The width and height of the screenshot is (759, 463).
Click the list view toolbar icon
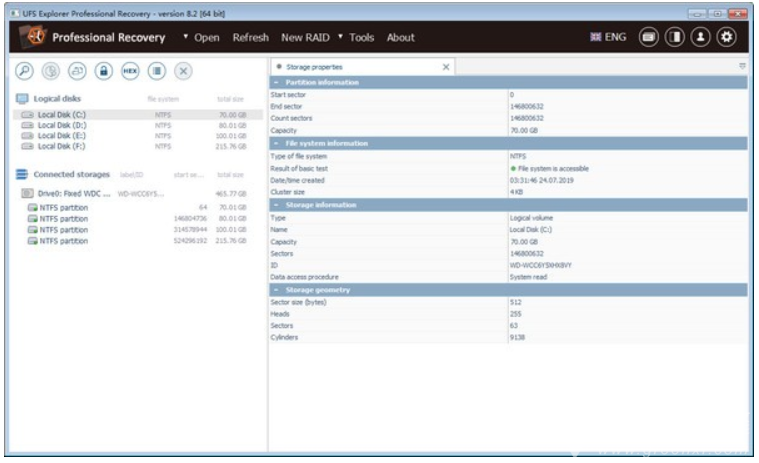[x=157, y=71]
